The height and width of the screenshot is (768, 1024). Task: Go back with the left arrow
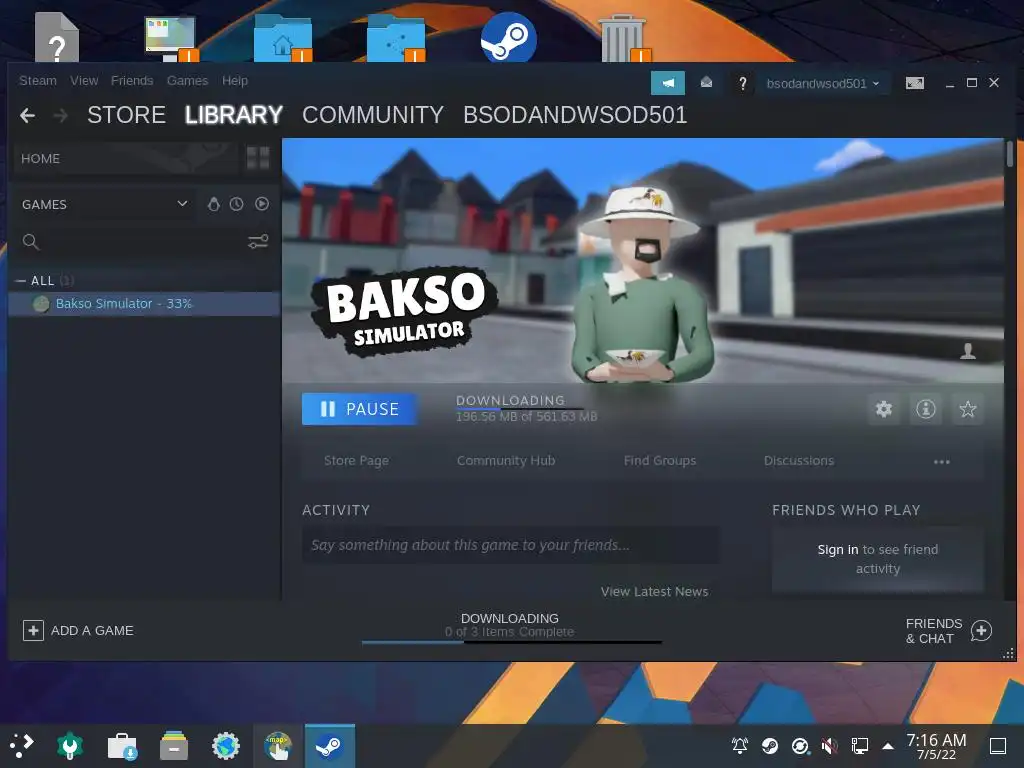[27, 116]
